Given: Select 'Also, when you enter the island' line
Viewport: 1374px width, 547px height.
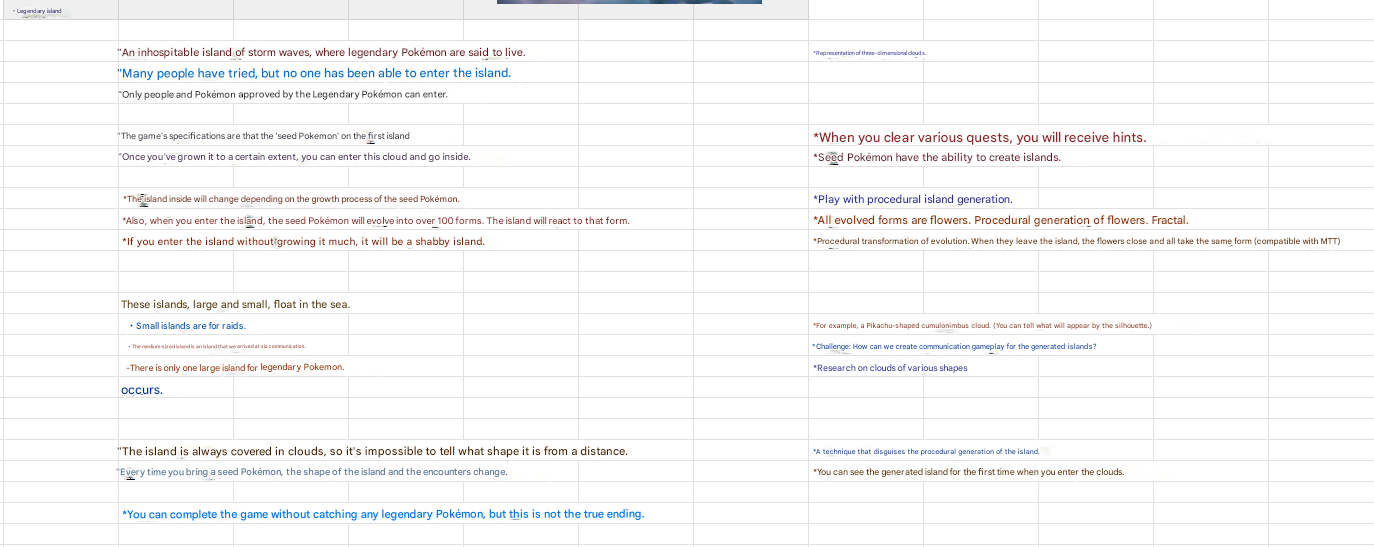Looking at the screenshot, I should click(x=376, y=220).
